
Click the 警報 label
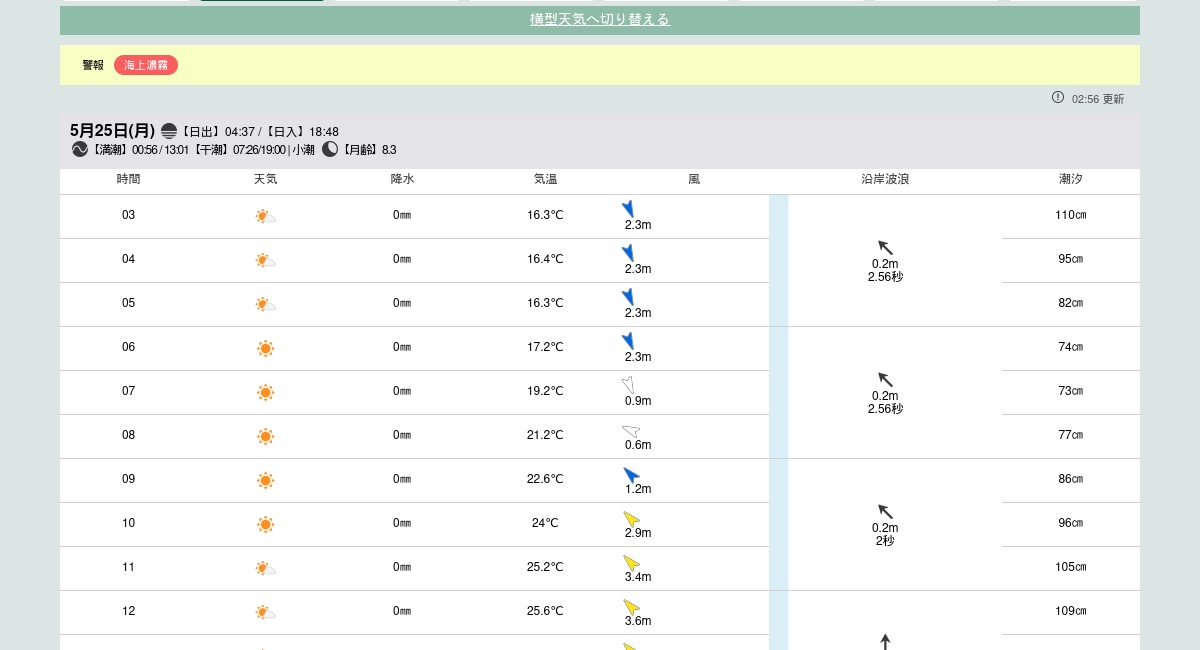coord(93,65)
